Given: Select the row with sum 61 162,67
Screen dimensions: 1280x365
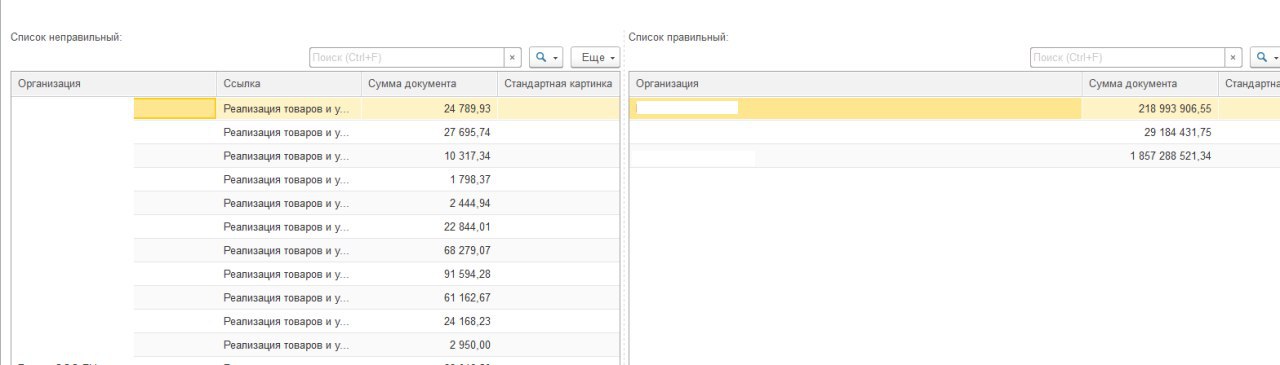Looking at the screenshot, I should (x=316, y=298).
